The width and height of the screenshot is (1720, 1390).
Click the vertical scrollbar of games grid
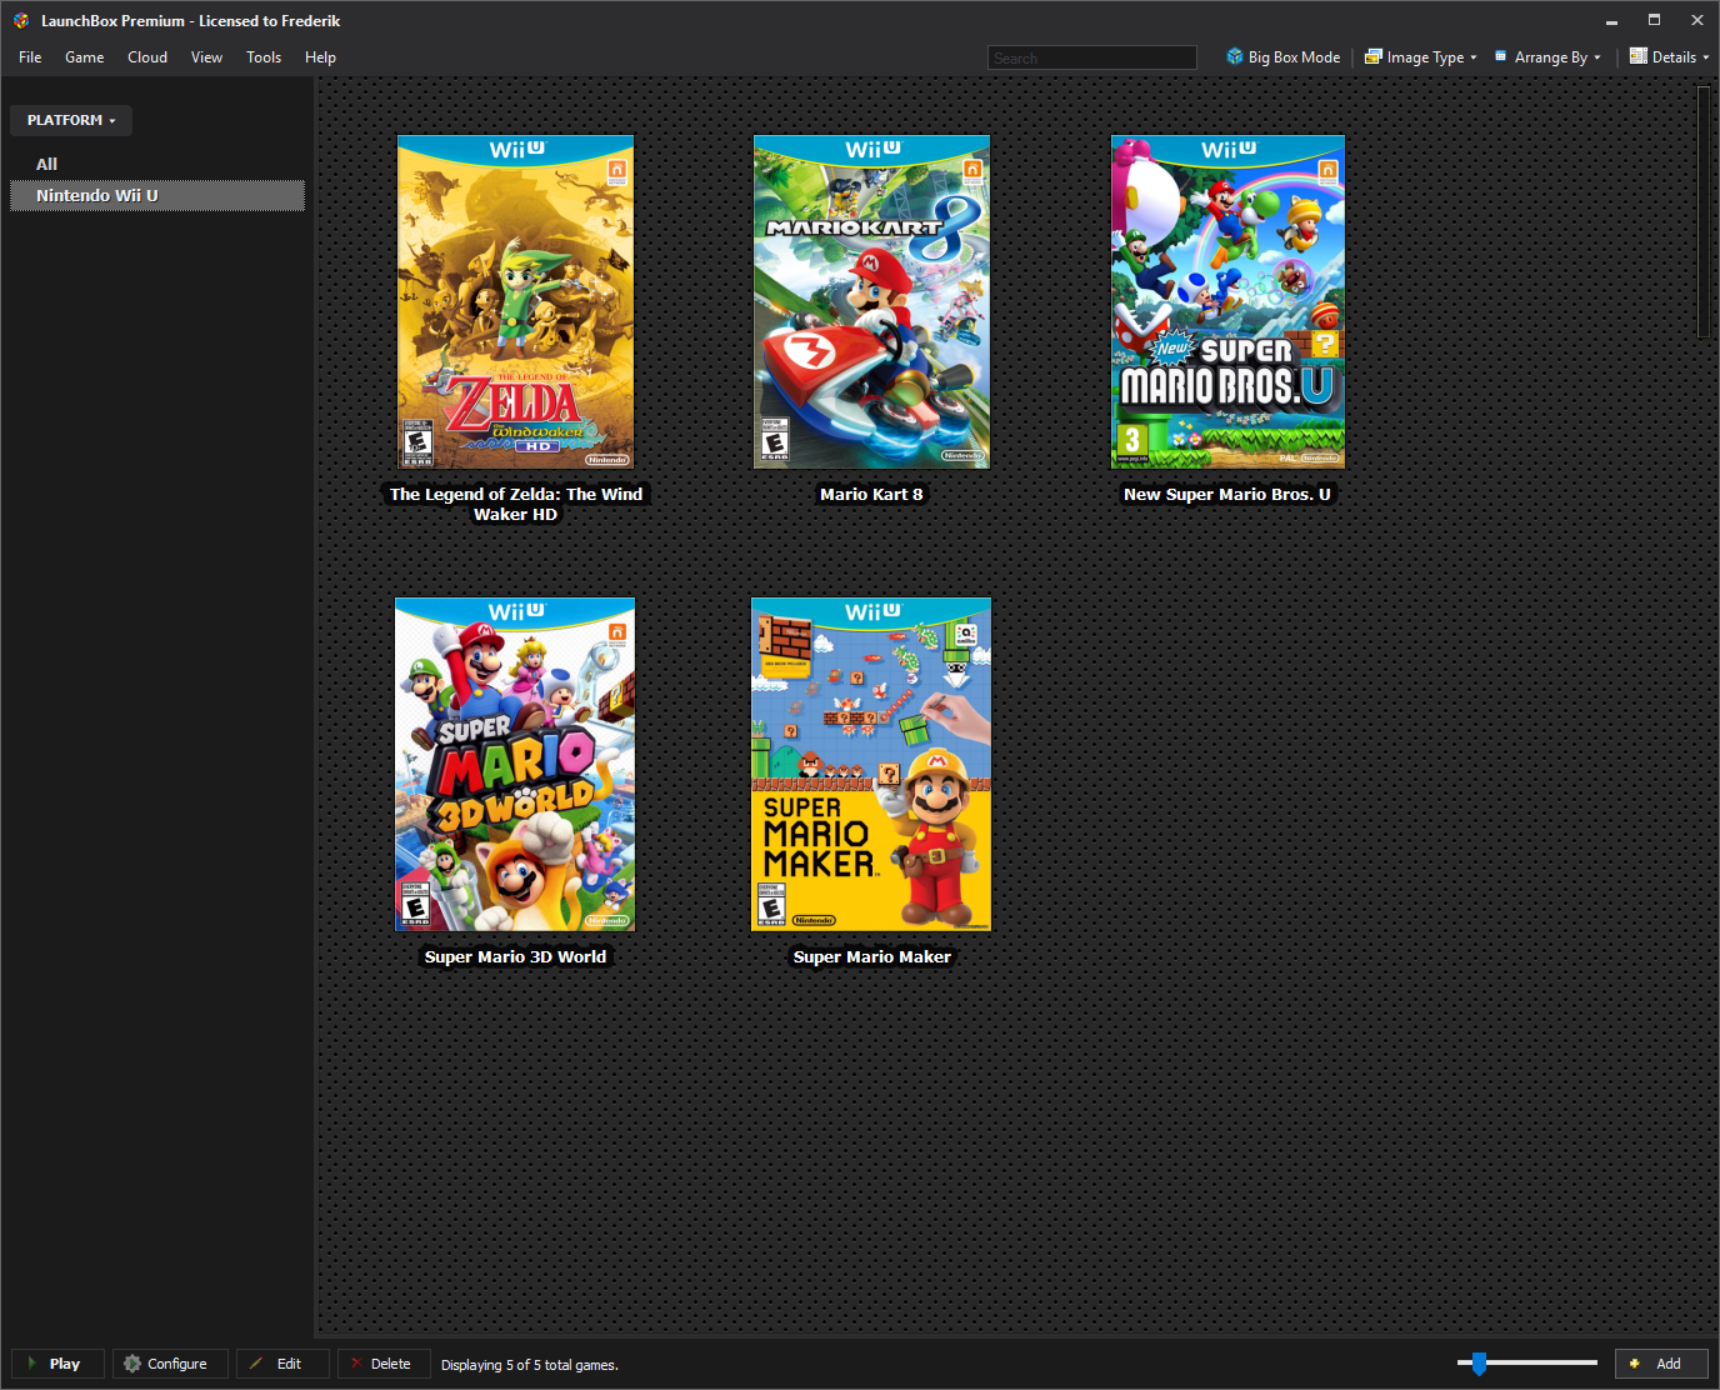(1704, 212)
